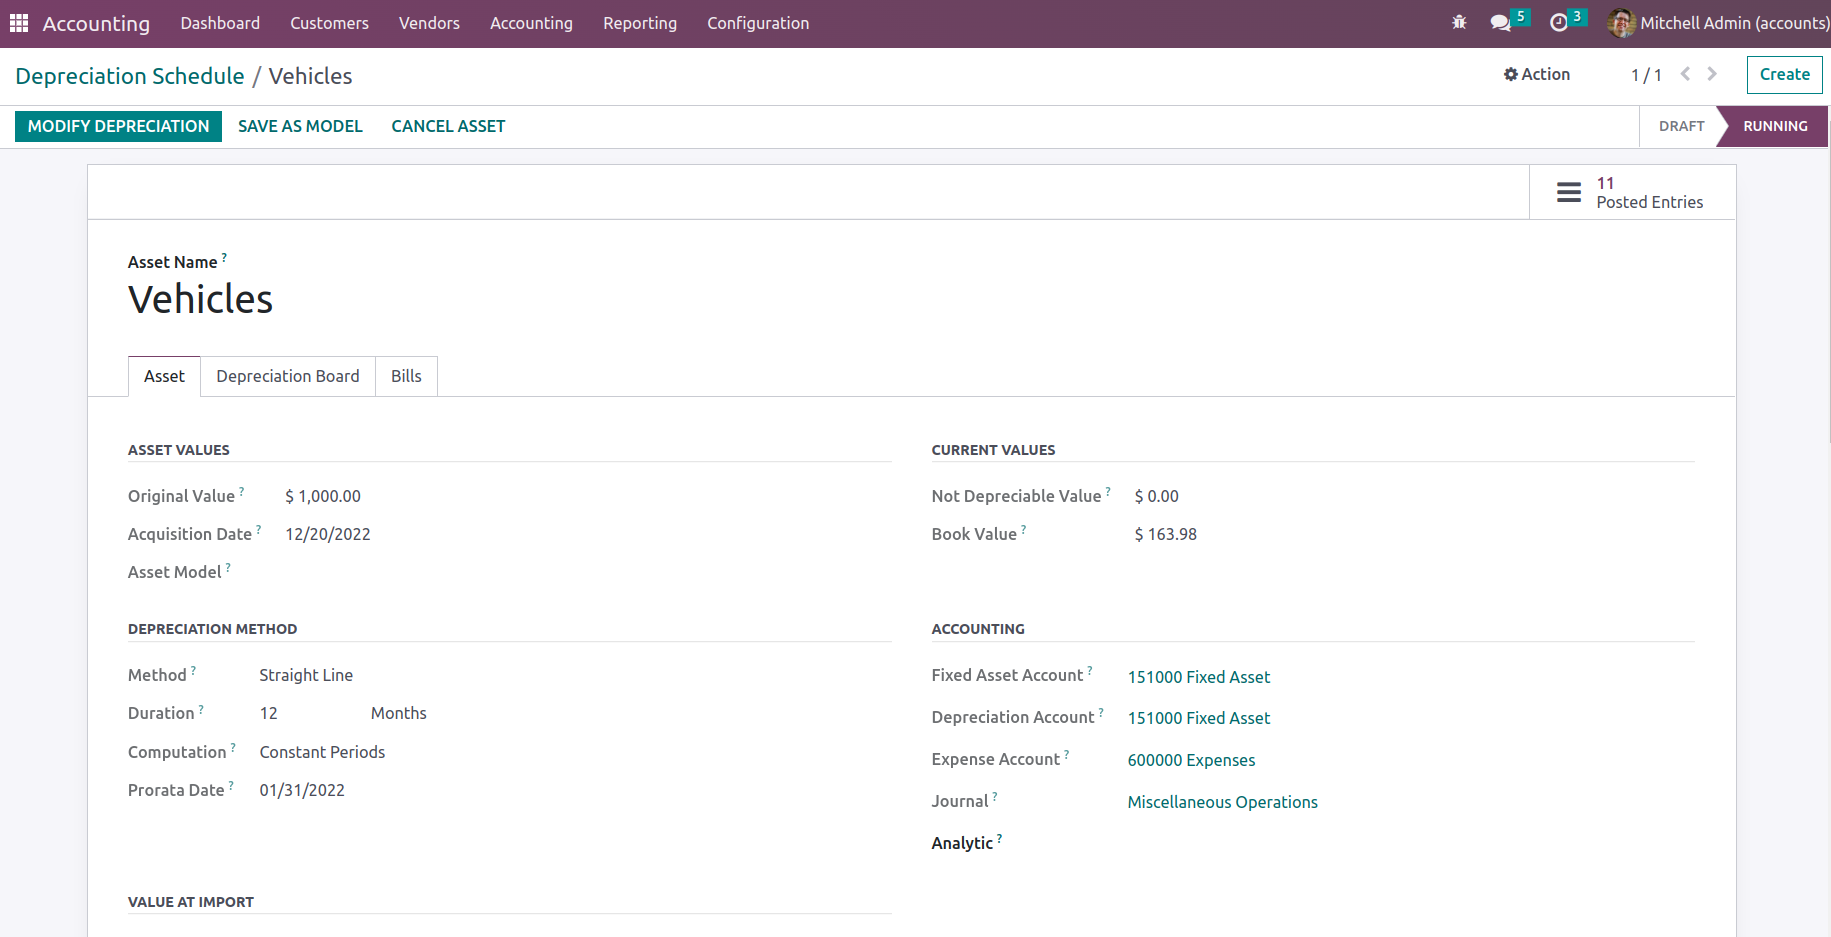Screen dimensions: 1831x937
Task: Click the Depreciation Schedule breadcrumb
Action: point(130,76)
